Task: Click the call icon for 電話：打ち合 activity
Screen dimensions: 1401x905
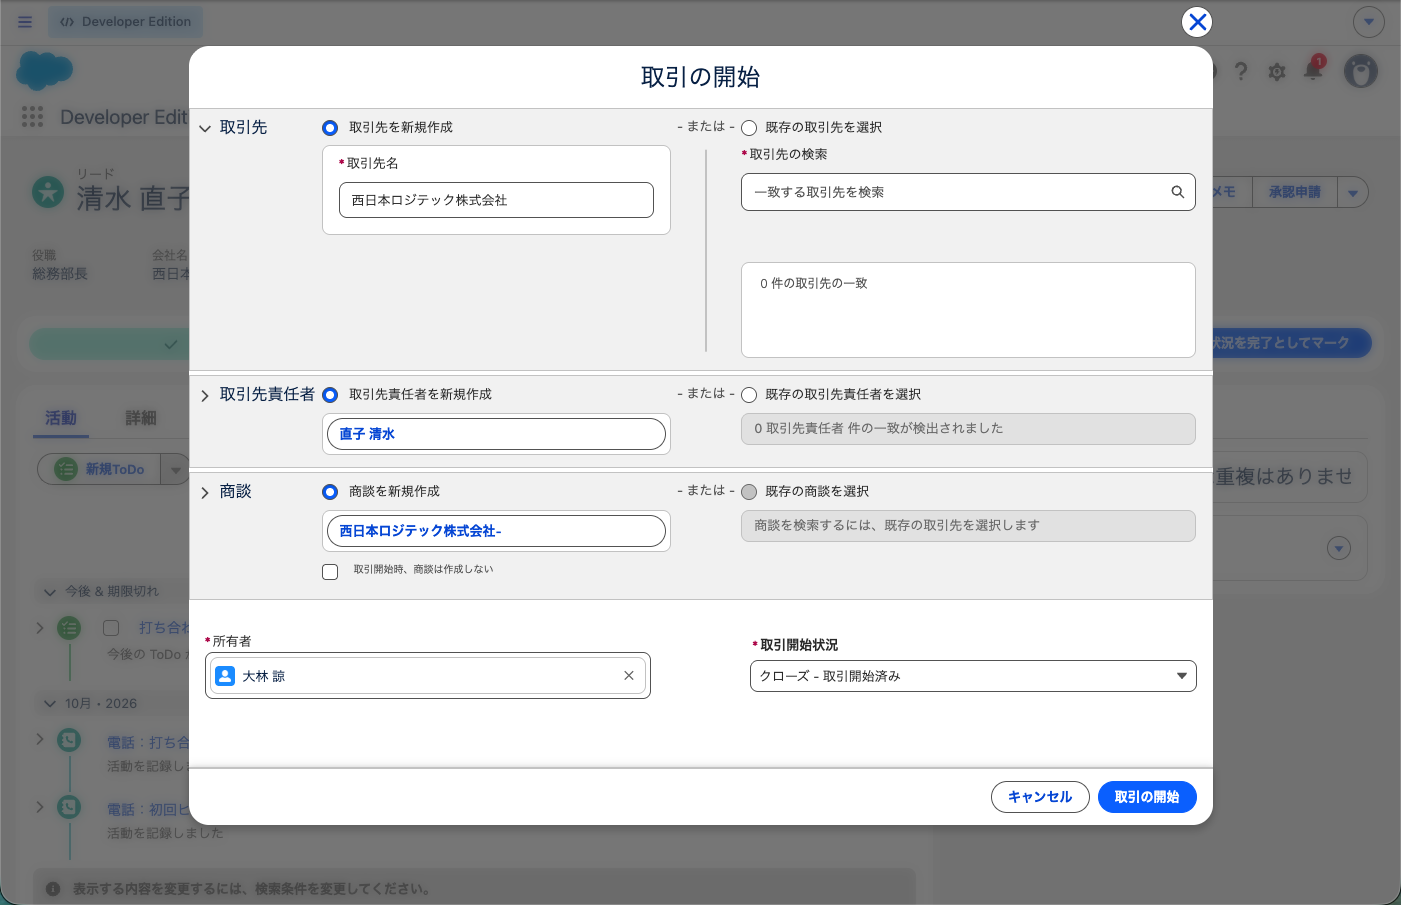Action: pos(69,740)
